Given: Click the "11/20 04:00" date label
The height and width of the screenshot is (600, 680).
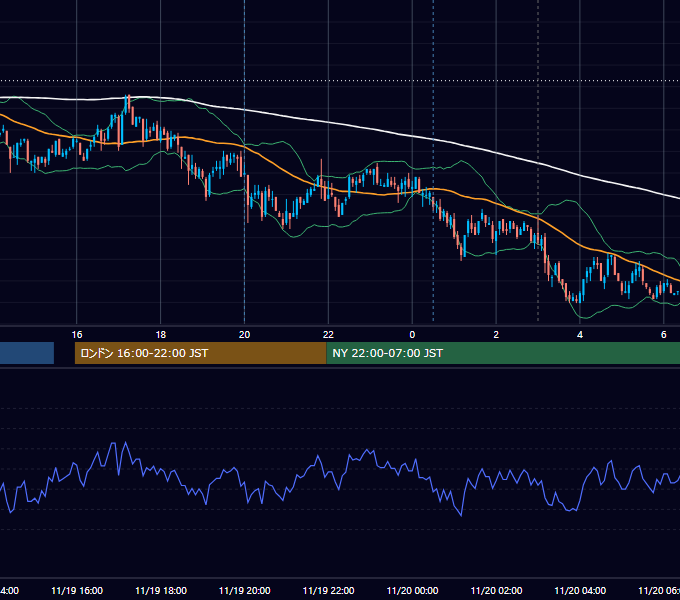Looking at the screenshot, I should 580,590.
